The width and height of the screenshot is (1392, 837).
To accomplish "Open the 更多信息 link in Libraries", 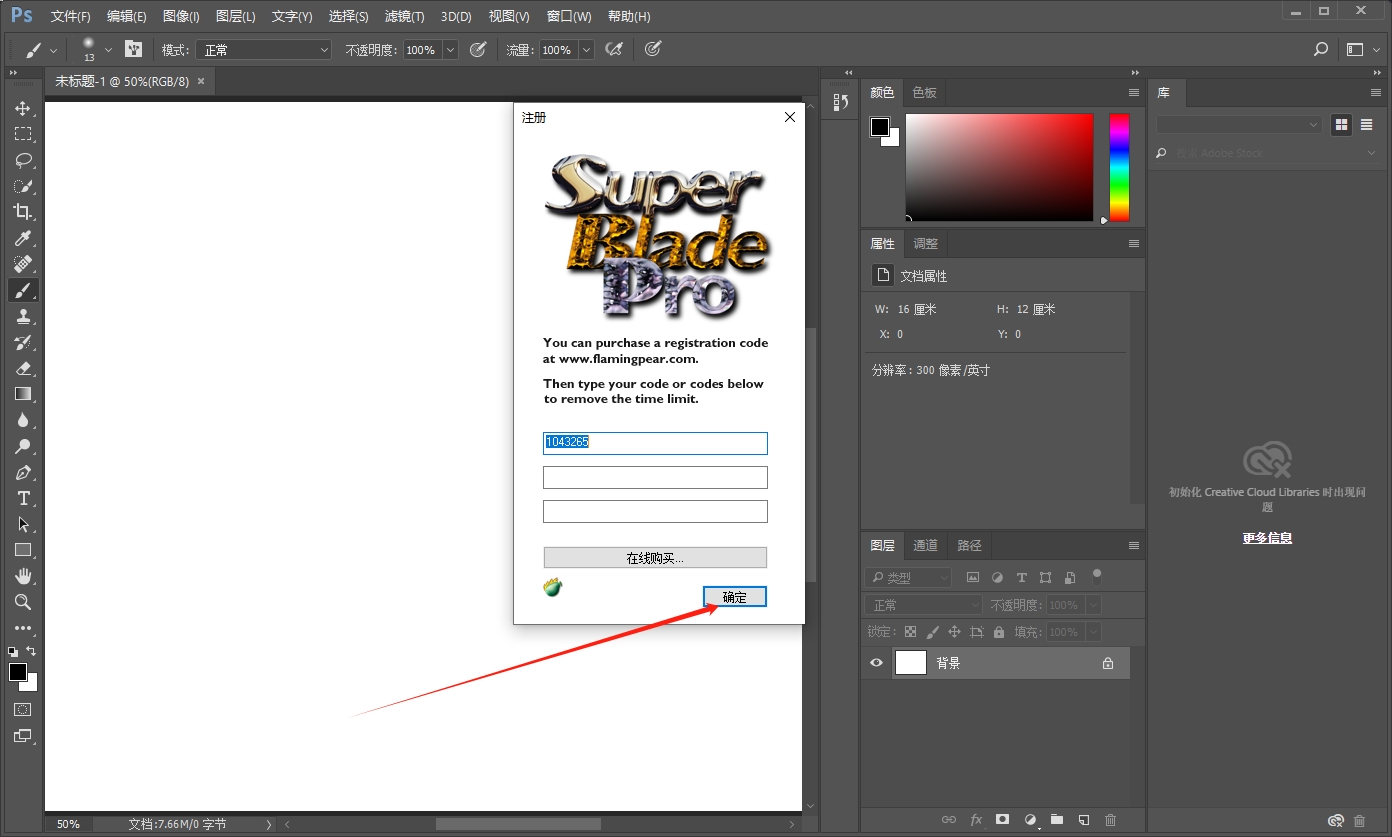I will click(x=1267, y=538).
